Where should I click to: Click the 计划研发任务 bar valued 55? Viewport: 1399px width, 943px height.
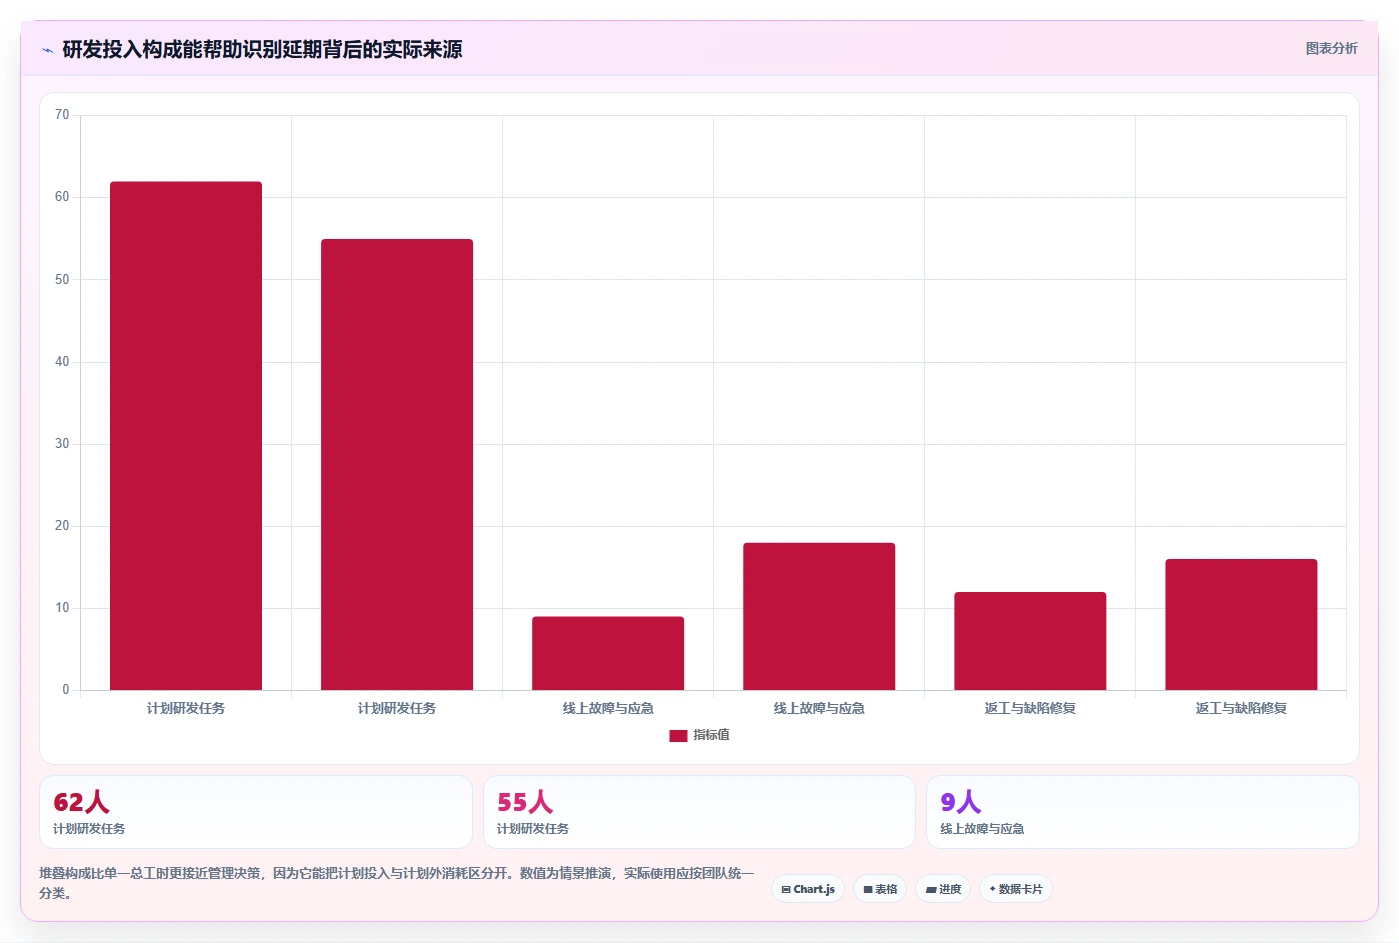click(397, 465)
